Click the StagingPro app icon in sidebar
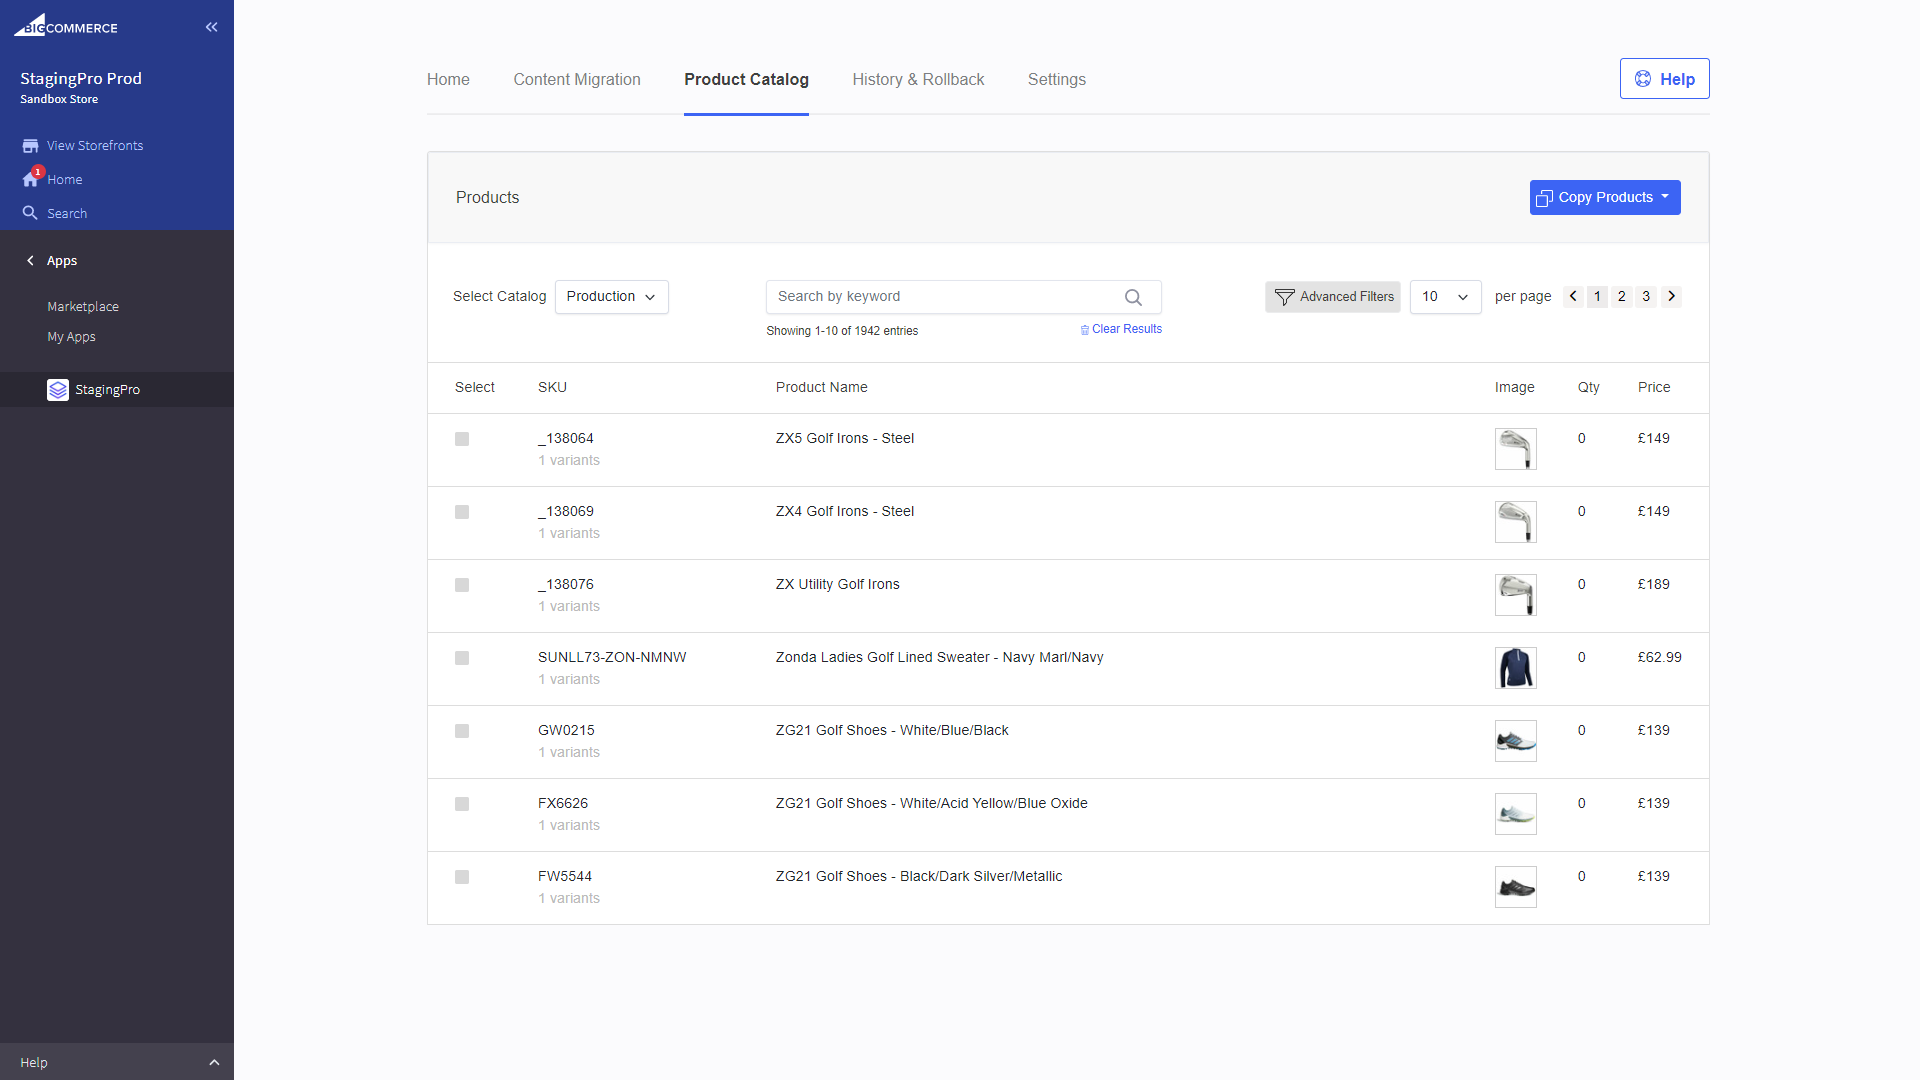Screen dimensions: 1920x1080 click(x=58, y=390)
